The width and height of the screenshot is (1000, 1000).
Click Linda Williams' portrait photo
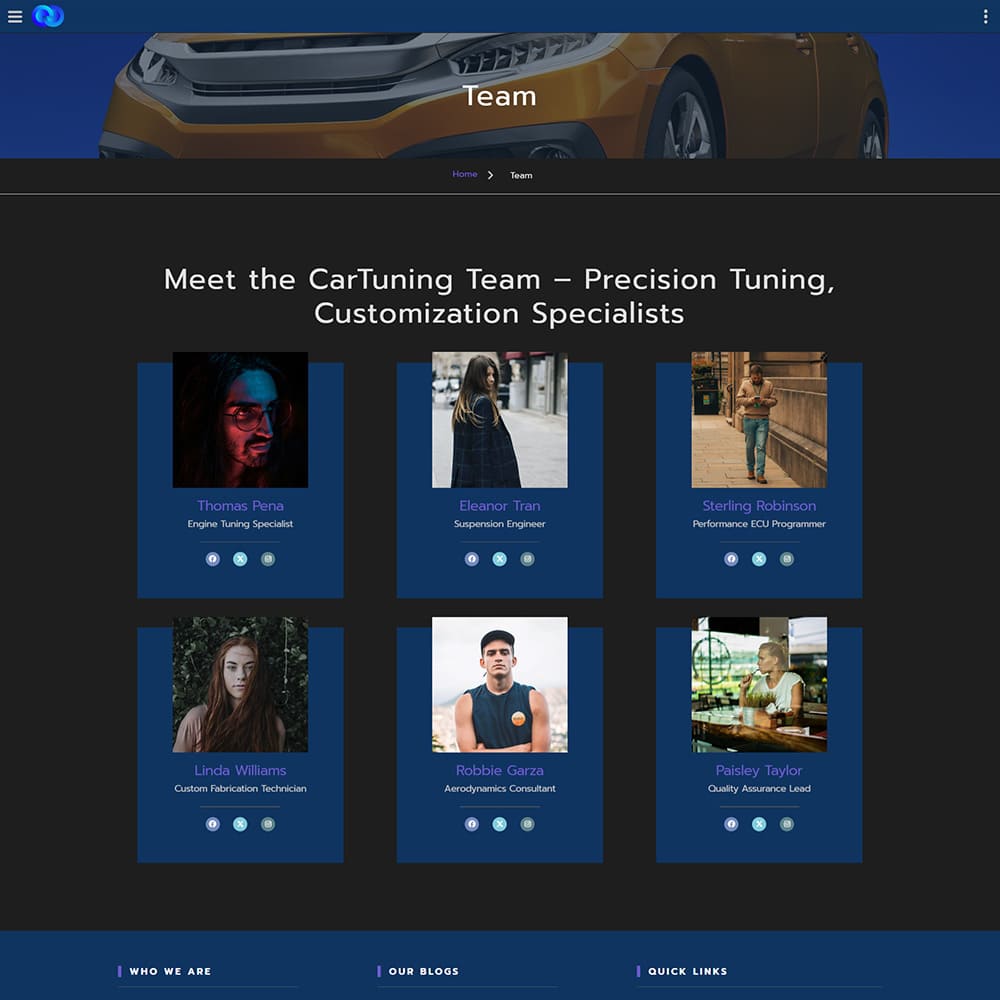pyautogui.click(x=240, y=684)
